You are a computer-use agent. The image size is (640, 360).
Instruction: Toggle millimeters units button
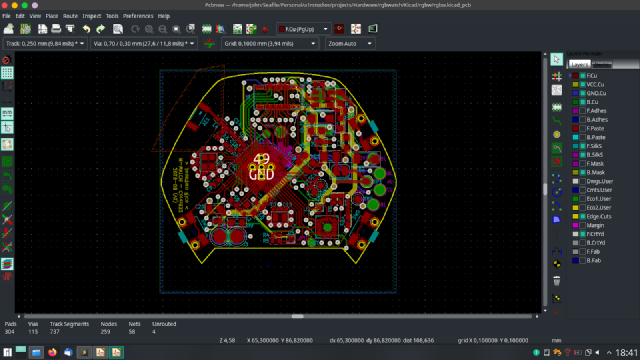click(x=7, y=114)
